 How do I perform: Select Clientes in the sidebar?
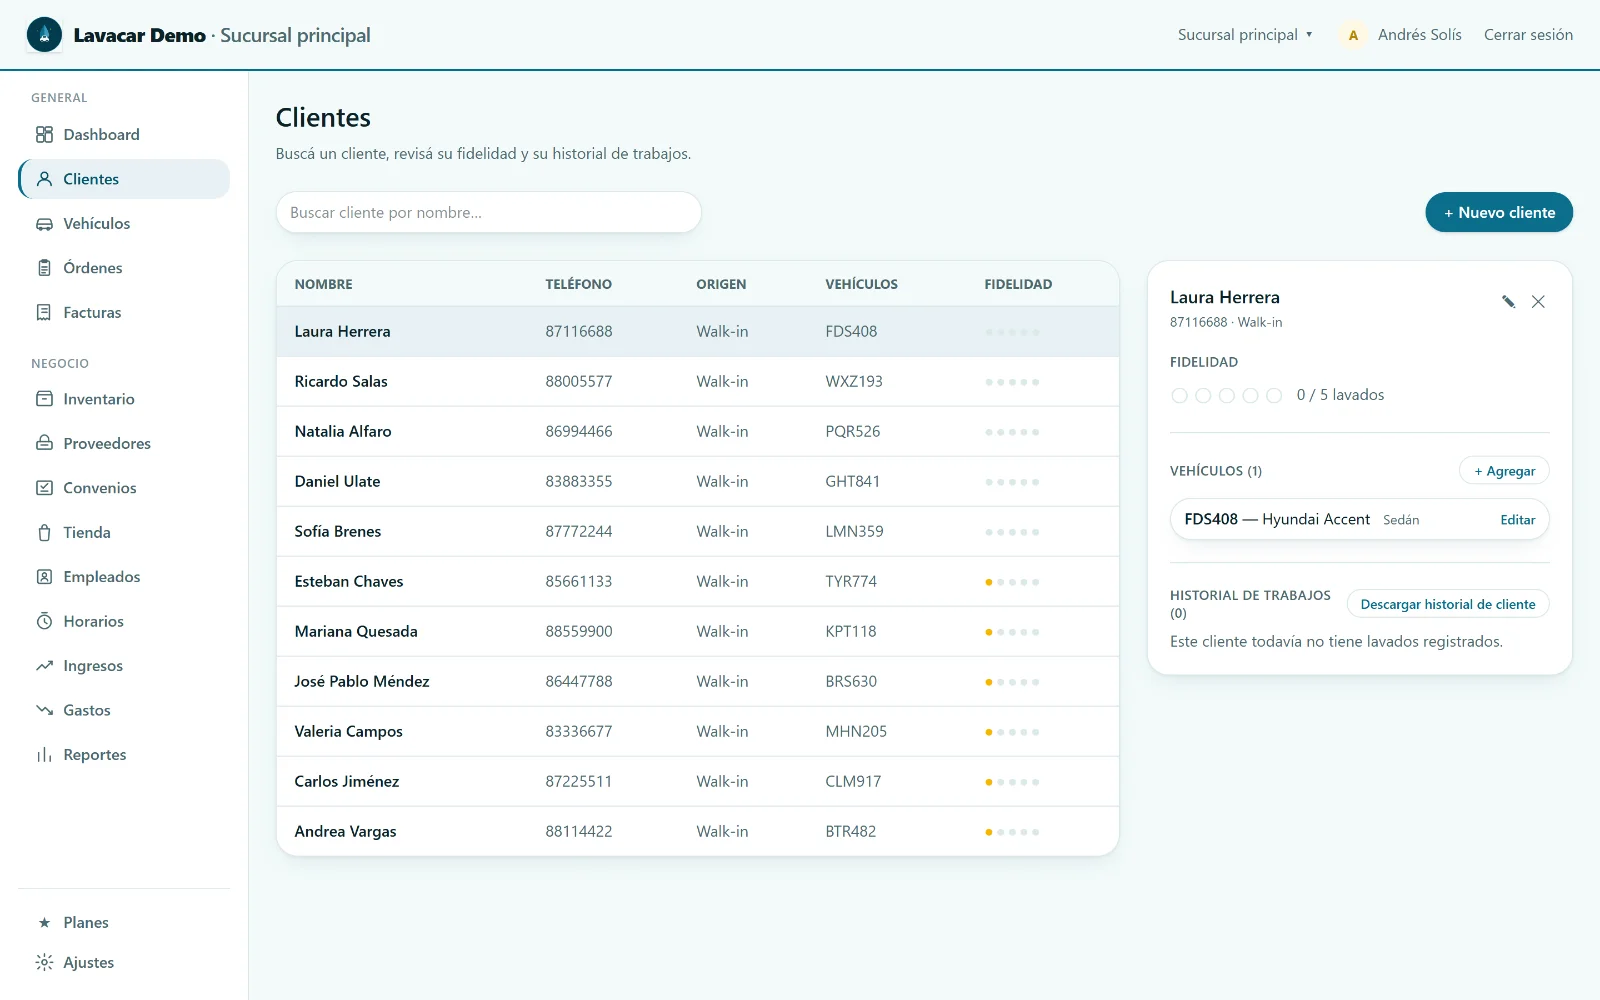click(x=124, y=179)
